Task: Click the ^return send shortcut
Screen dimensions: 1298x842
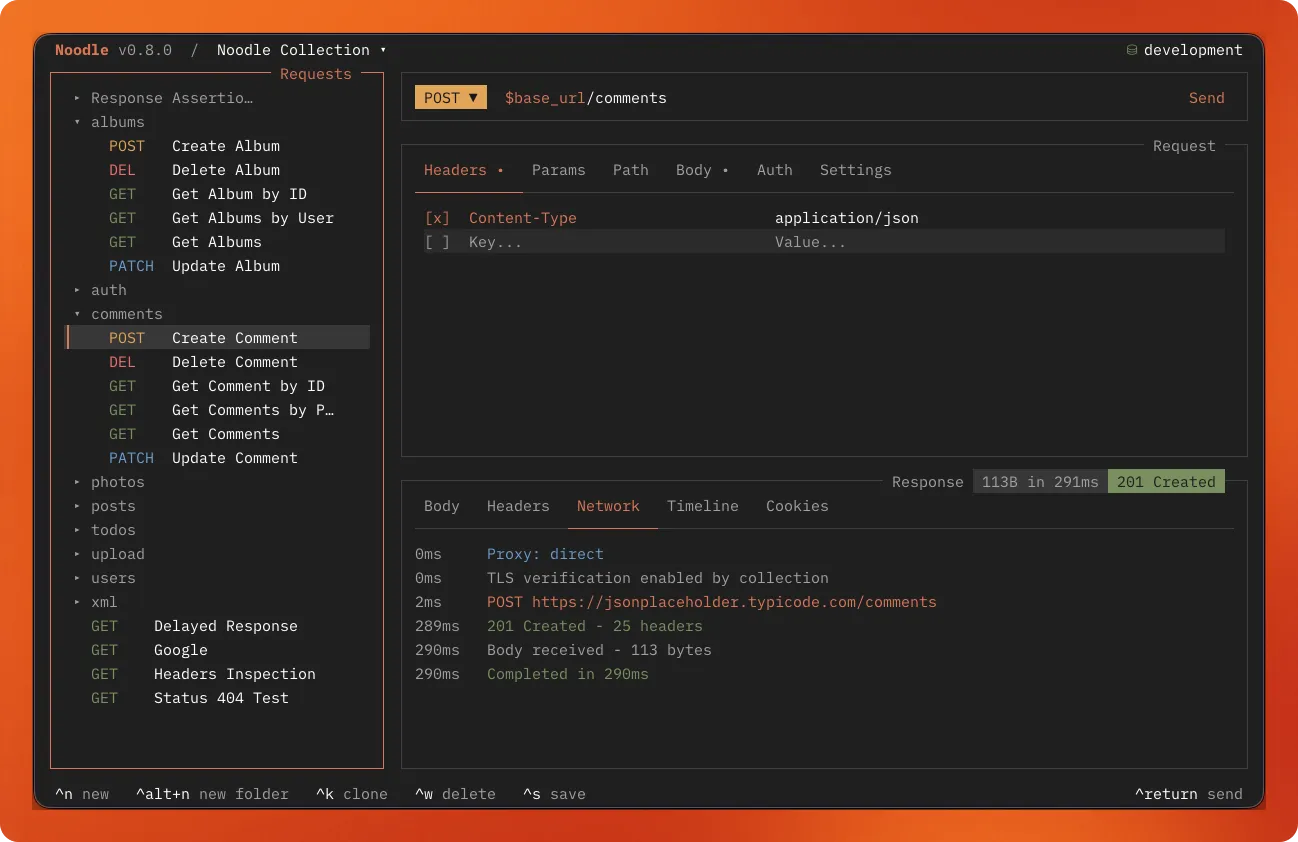Action: tap(1189, 794)
